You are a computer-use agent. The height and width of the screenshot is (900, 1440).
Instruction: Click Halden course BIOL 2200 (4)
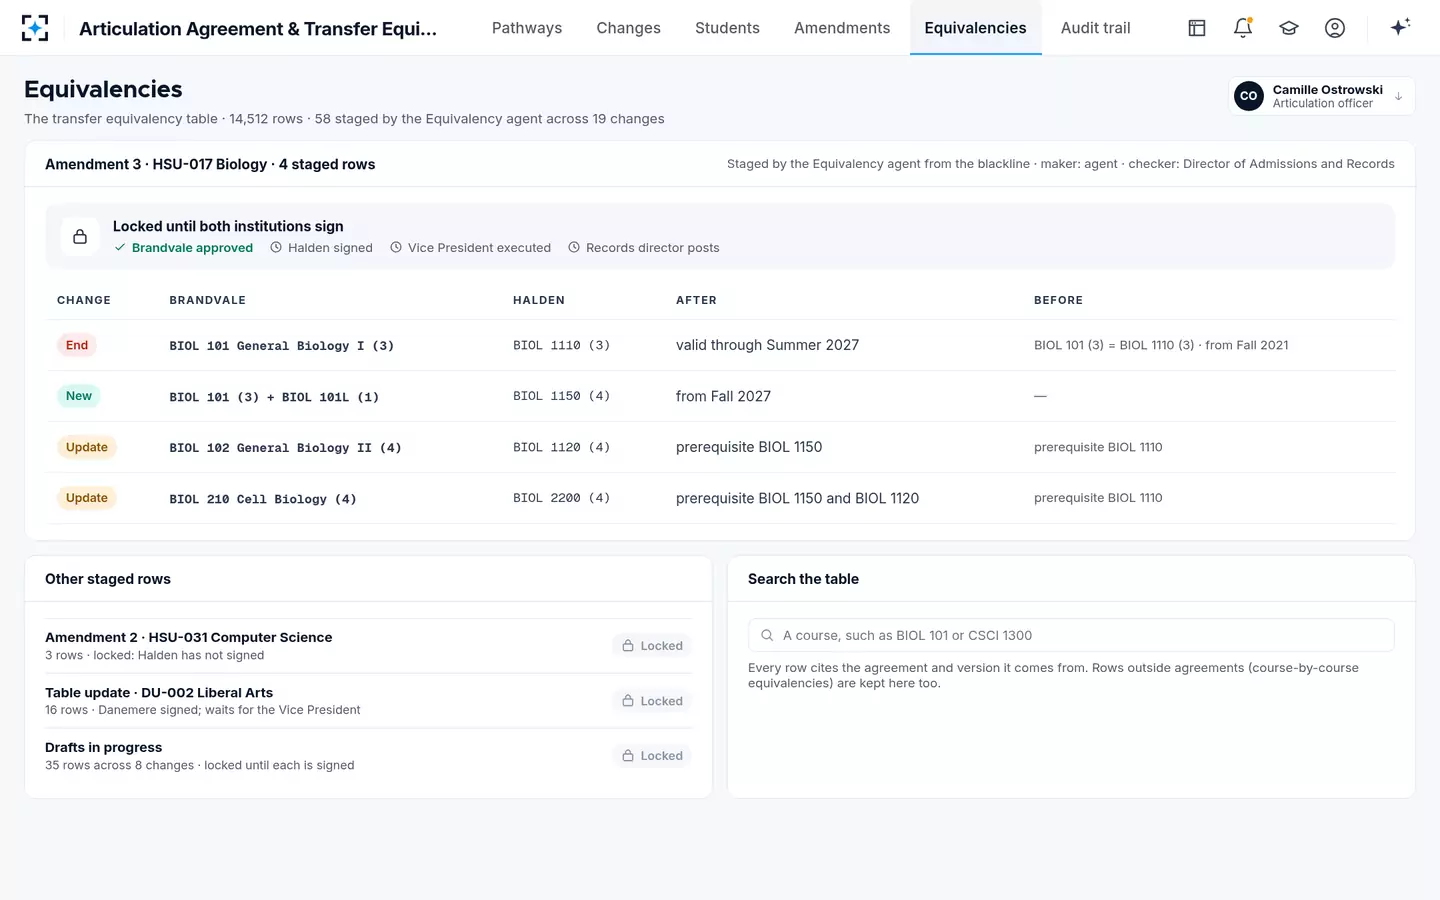561,498
